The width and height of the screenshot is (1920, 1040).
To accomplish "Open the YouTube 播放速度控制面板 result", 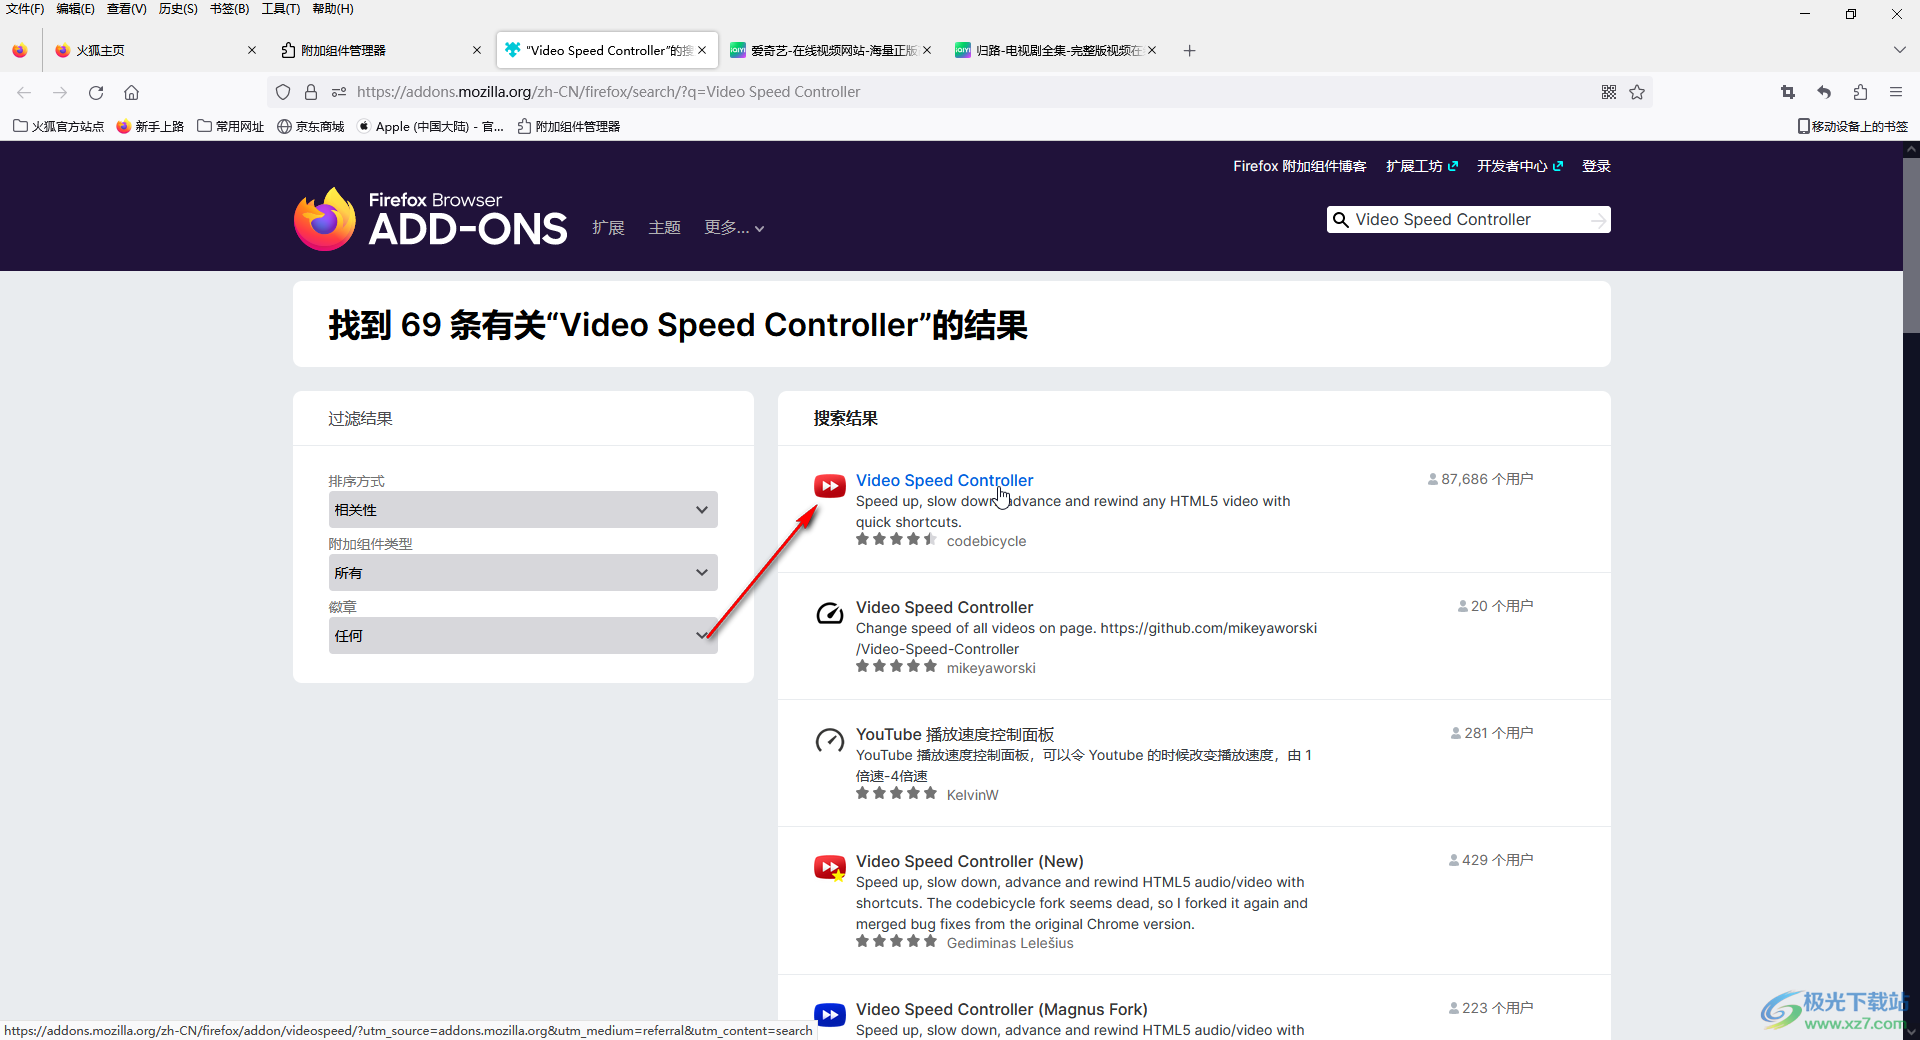I will 955,734.
